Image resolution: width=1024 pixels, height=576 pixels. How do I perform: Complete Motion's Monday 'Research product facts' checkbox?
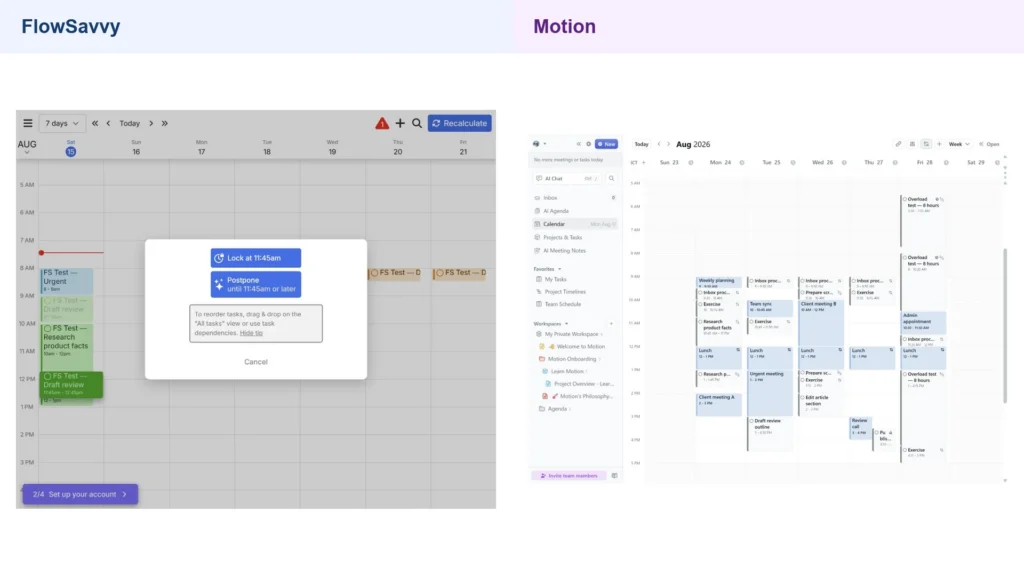pyautogui.click(x=700, y=322)
